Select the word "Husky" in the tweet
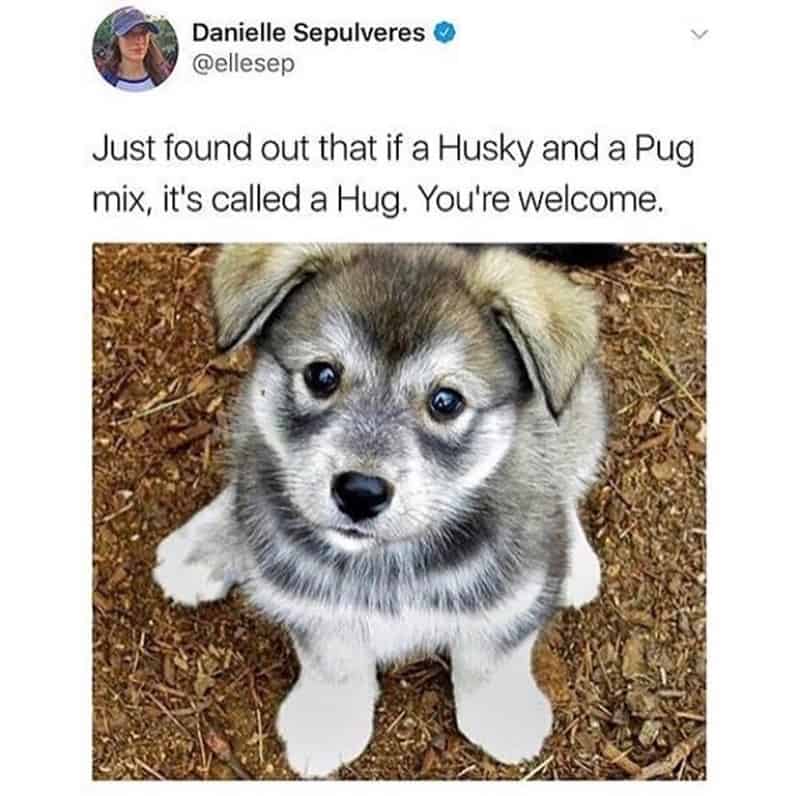The height and width of the screenshot is (796, 800). pyautogui.click(x=484, y=150)
